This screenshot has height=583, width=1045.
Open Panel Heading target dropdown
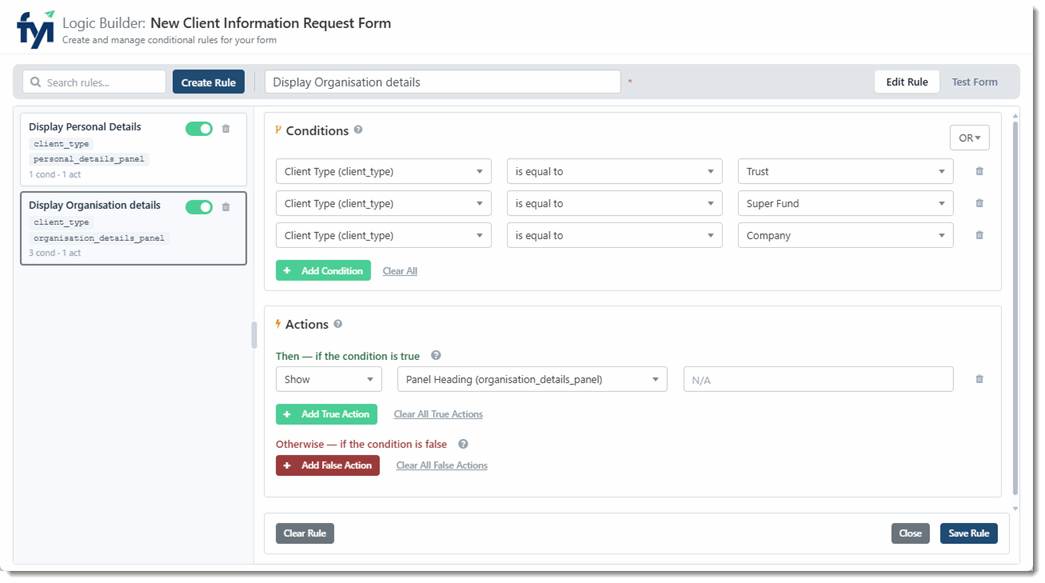click(532, 379)
